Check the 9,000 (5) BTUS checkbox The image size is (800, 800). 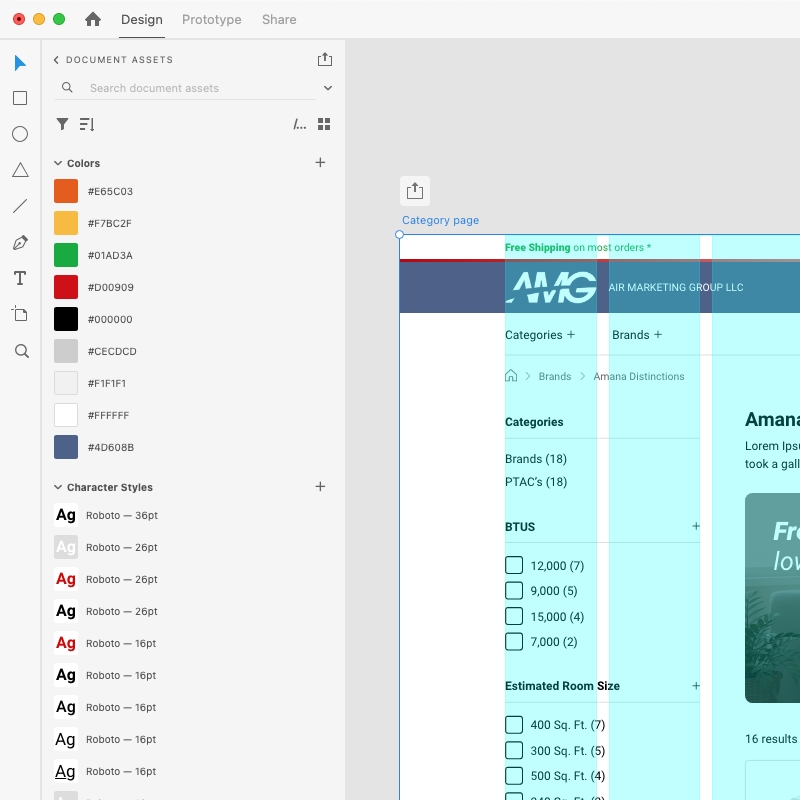tap(514, 591)
